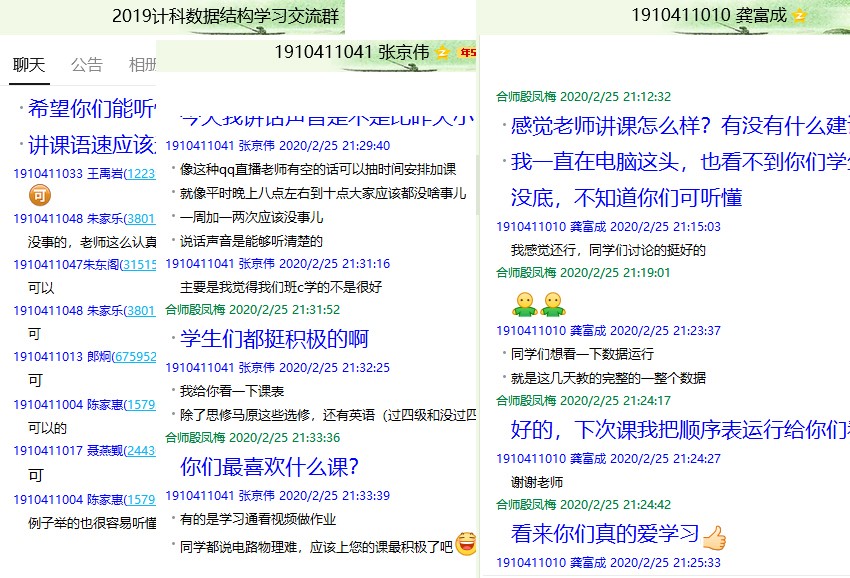Open the 公告 tab
The height and width of the screenshot is (578, 850).
pos(87,65)
